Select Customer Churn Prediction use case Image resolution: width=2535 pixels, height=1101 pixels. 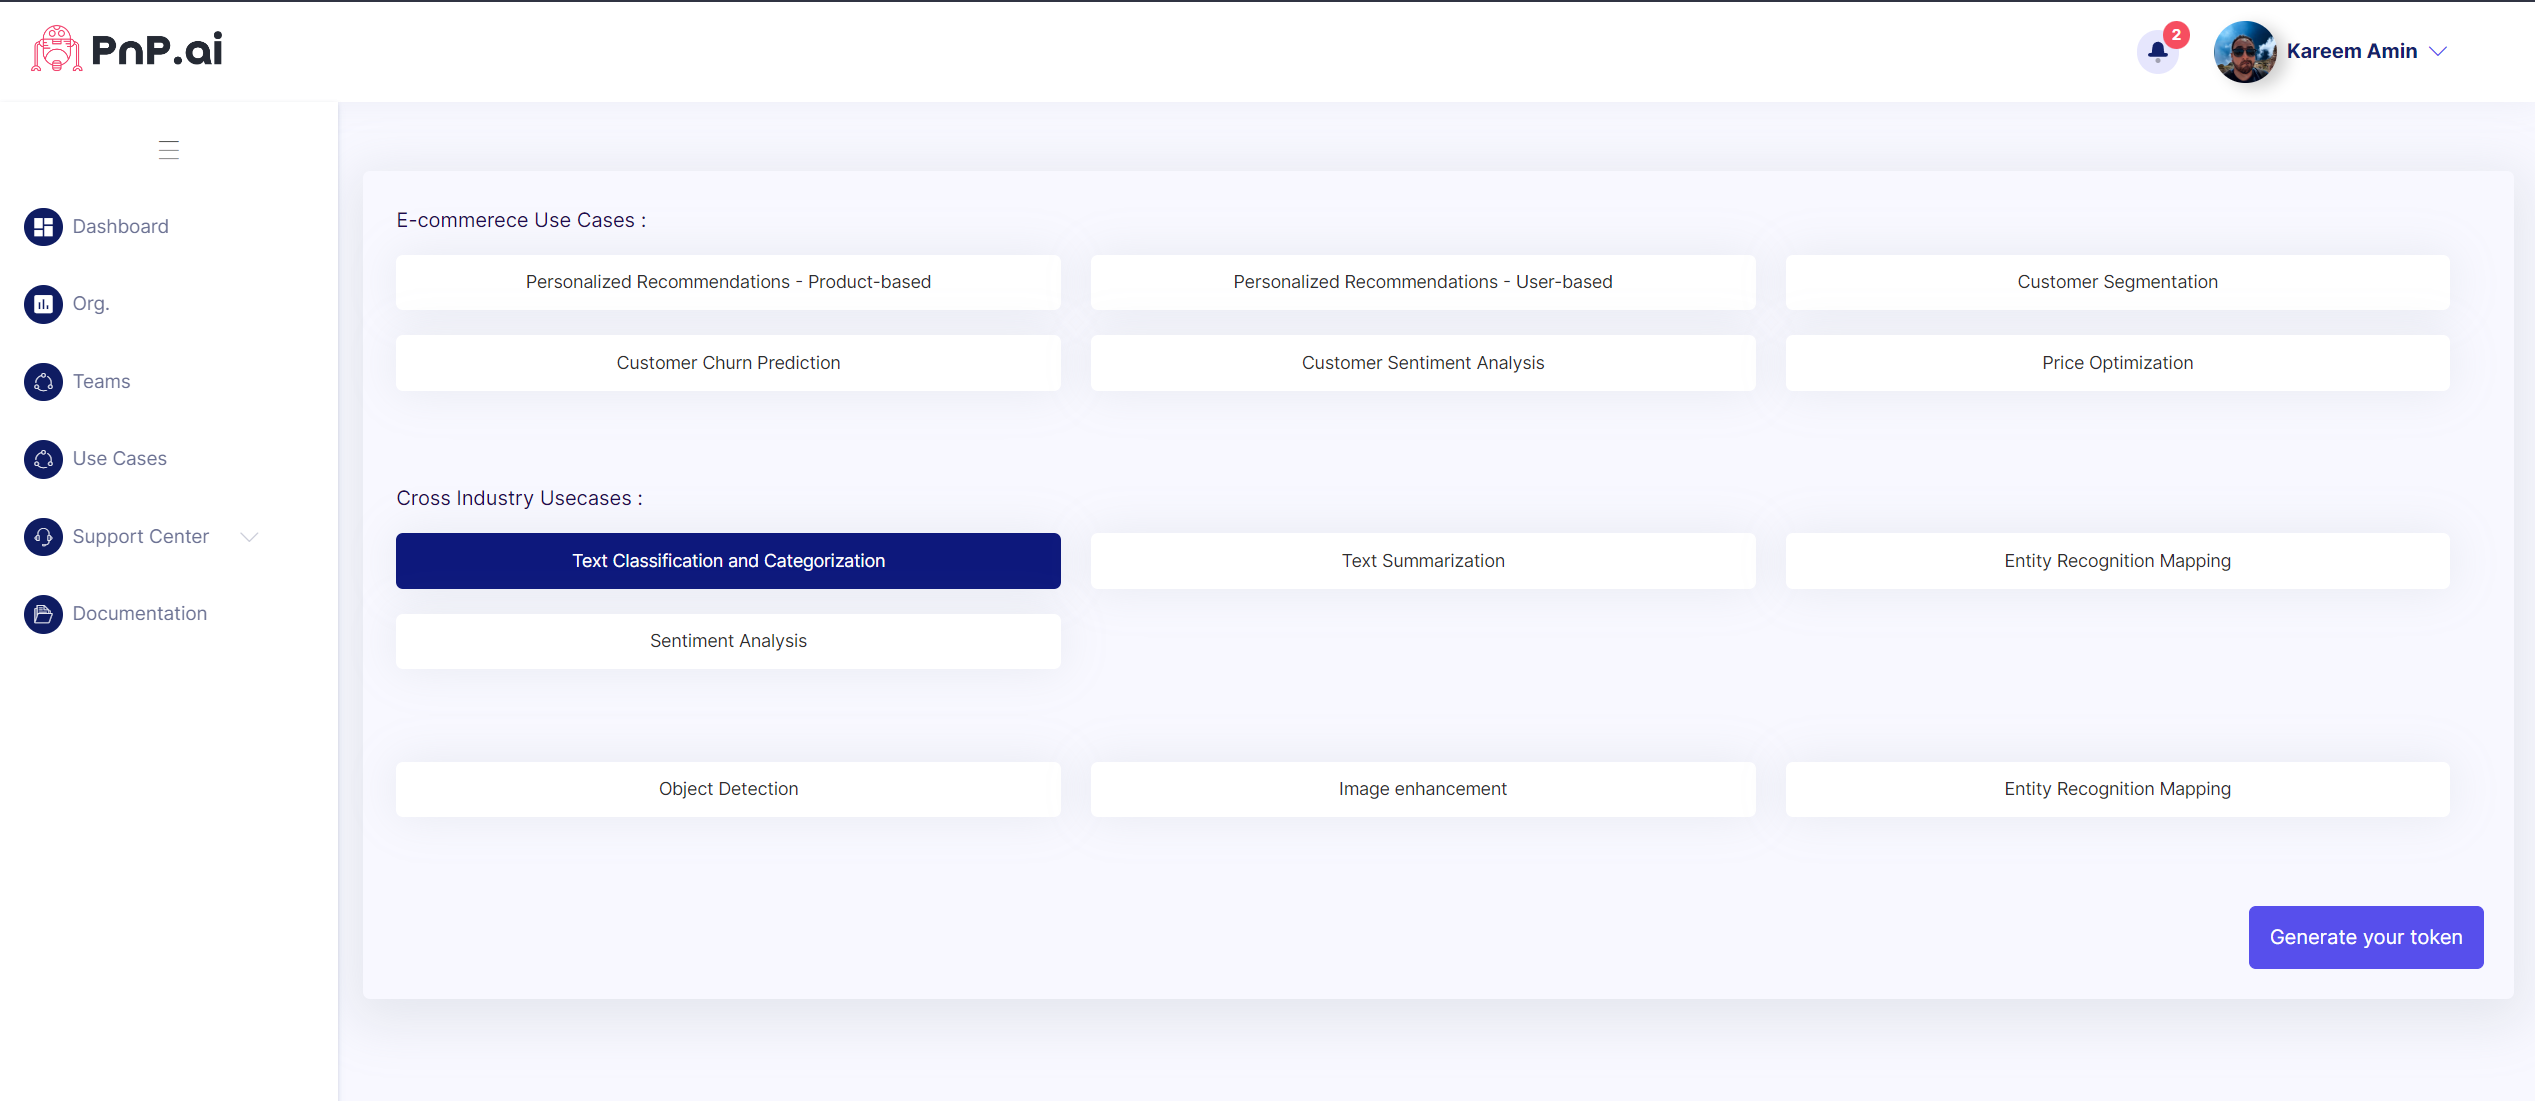tap(728, 363)
